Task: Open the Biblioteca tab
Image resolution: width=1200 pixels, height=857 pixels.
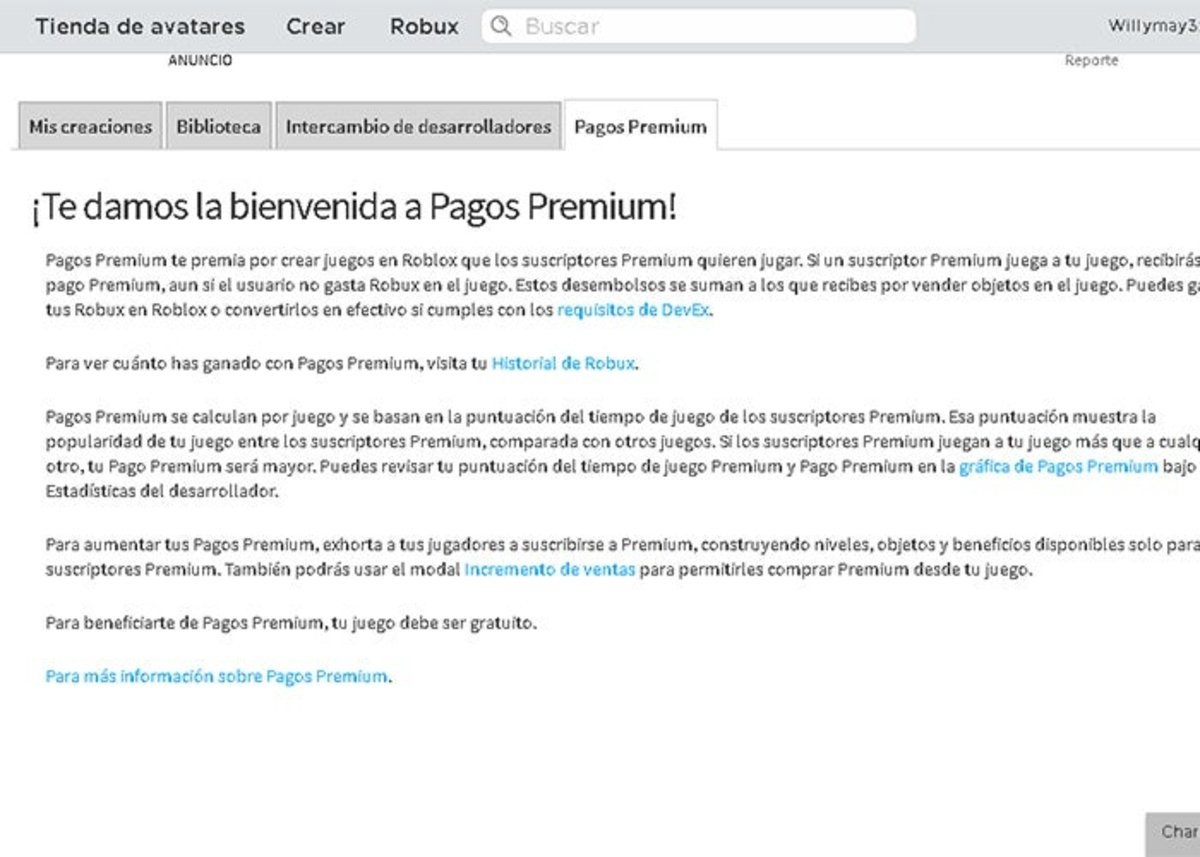Action: (218, 126)
